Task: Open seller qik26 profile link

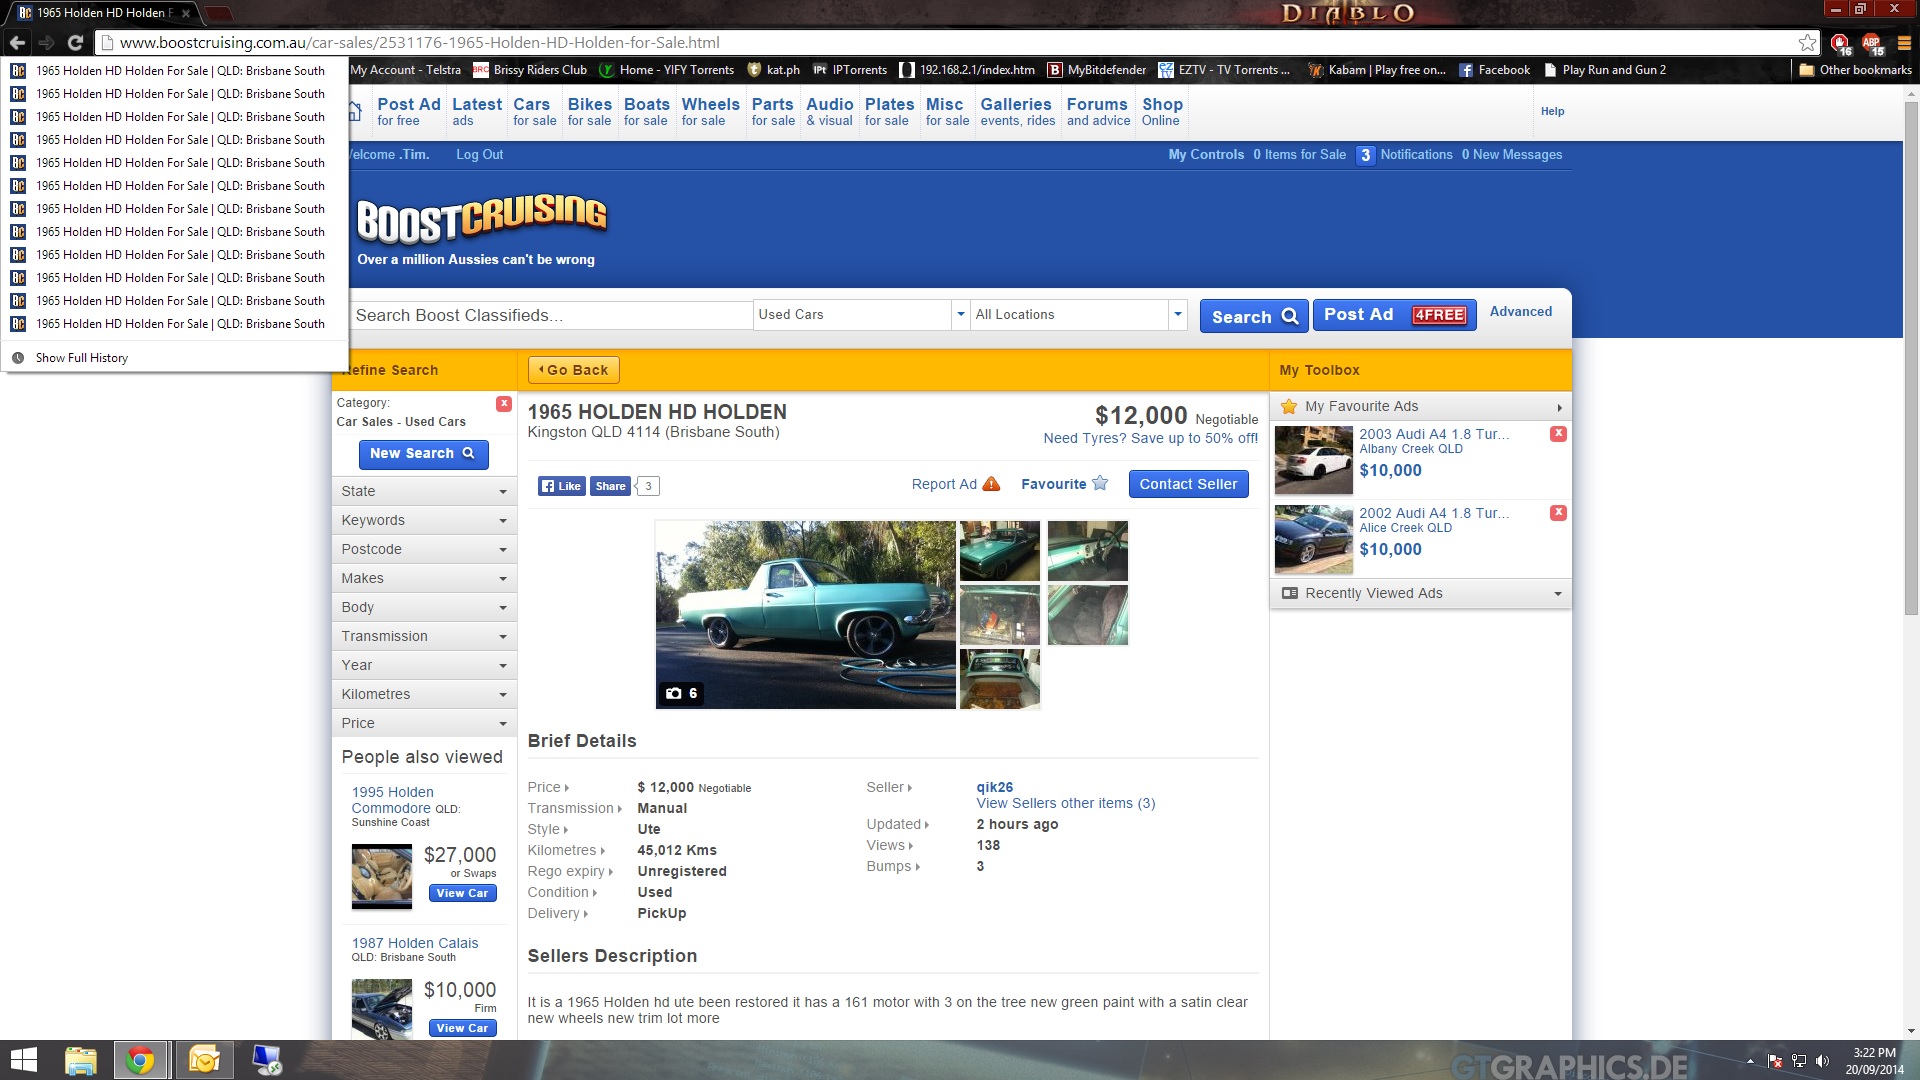Action: [x=994, y=787]
